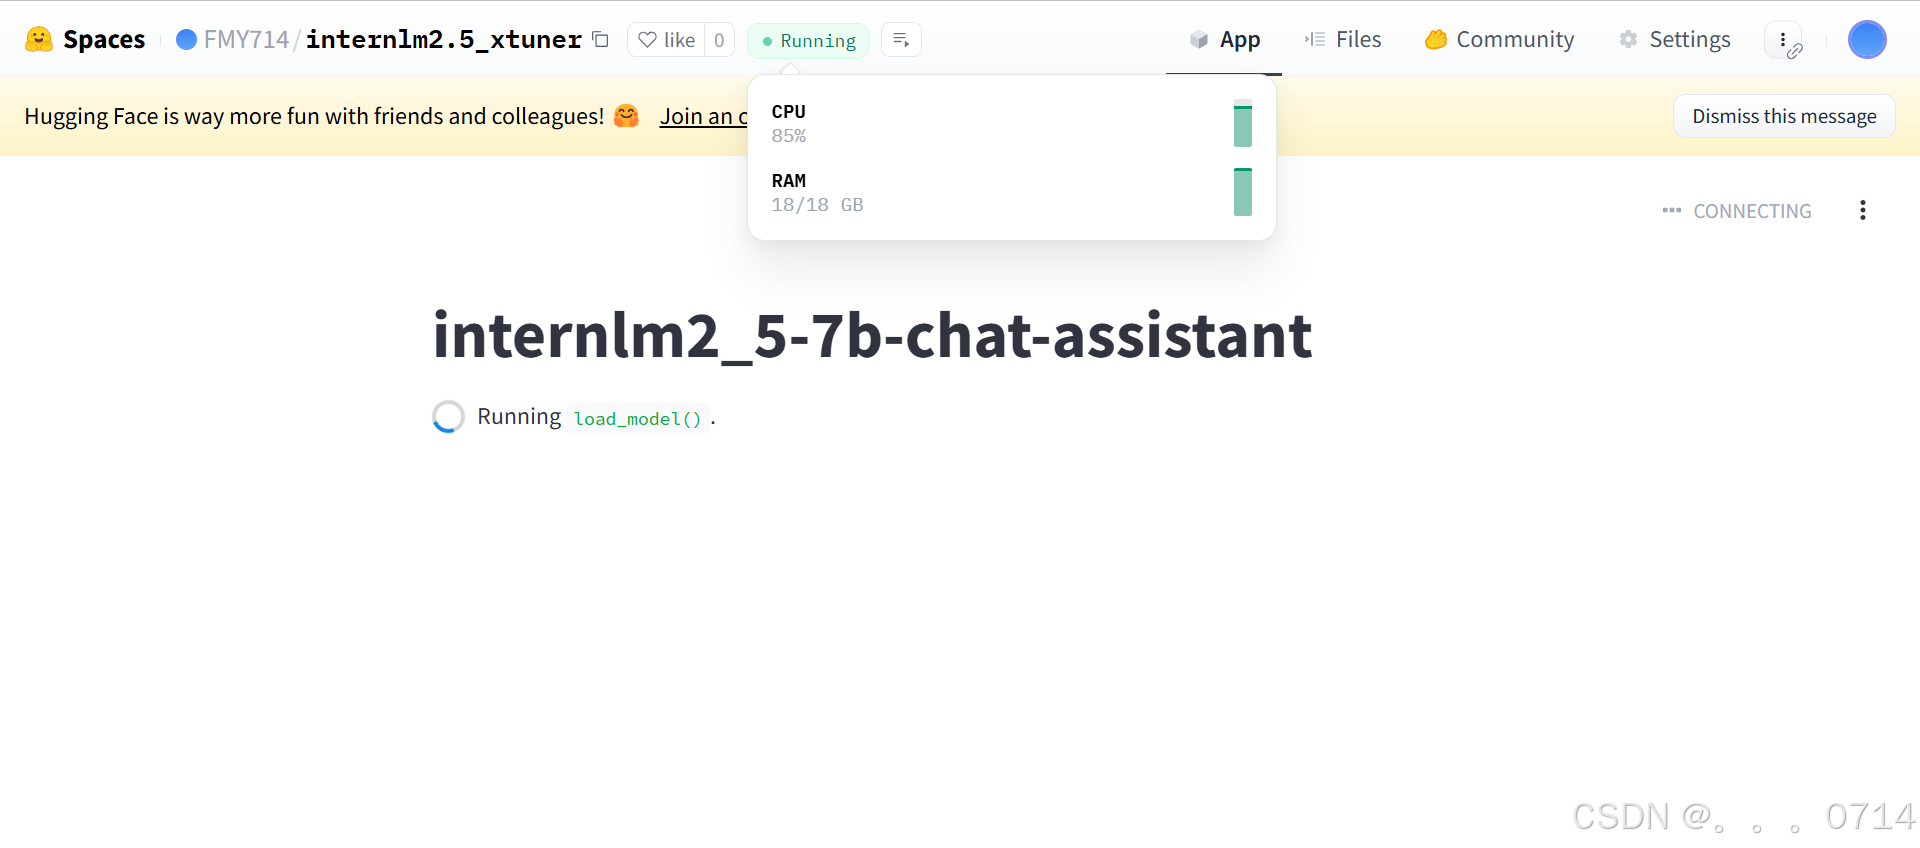The width and height of the screenshot is (1920, 848).
Task: Click the Hugging Face Spaces logo icon
Action: 39,40
